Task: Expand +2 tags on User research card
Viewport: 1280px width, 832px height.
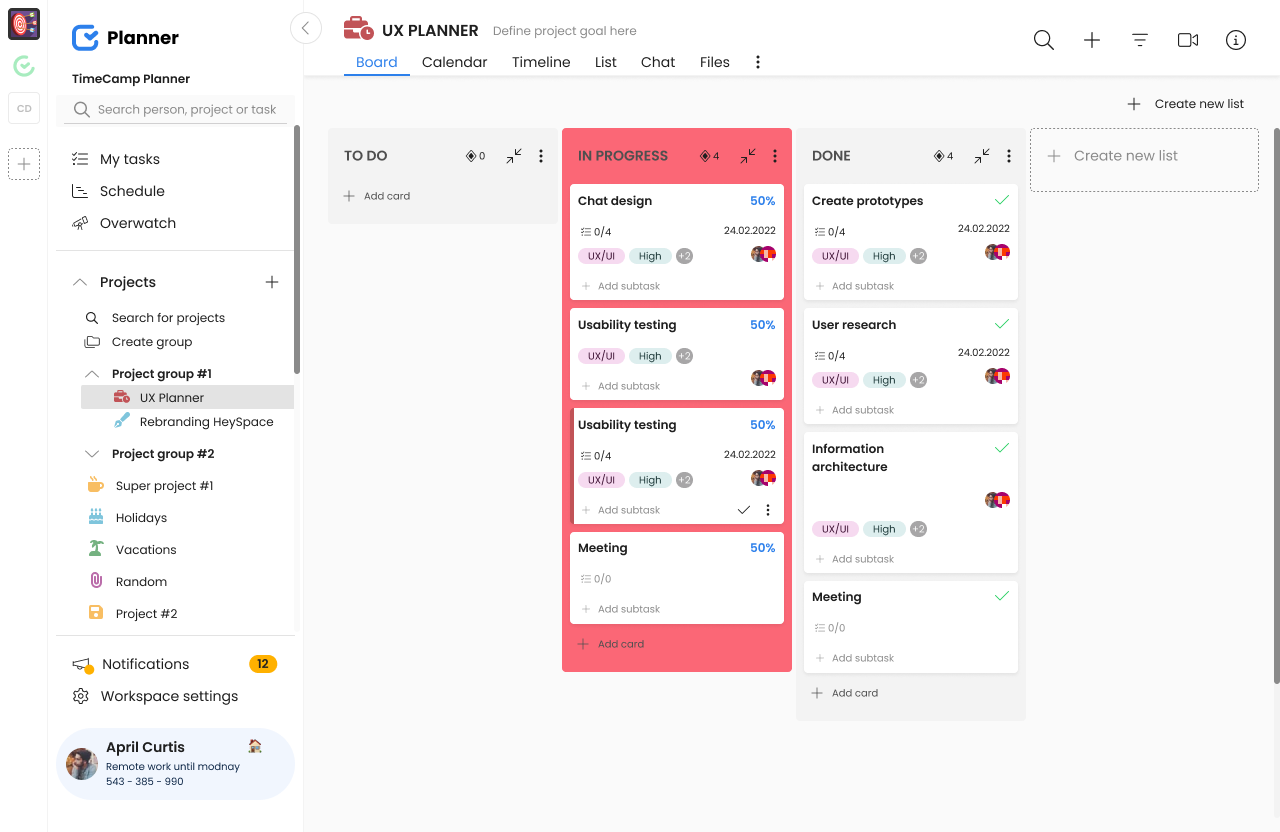Action: click(x=918, y=380)
